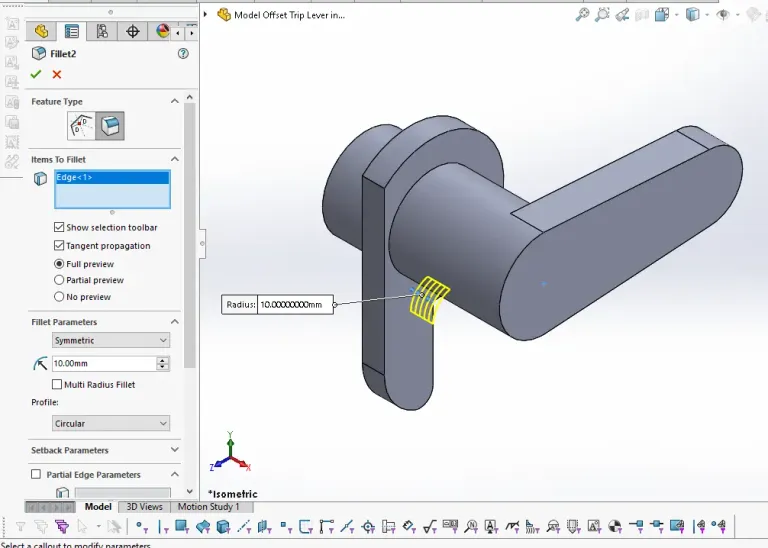Expand the Setback Parameters section

(175, 451)
